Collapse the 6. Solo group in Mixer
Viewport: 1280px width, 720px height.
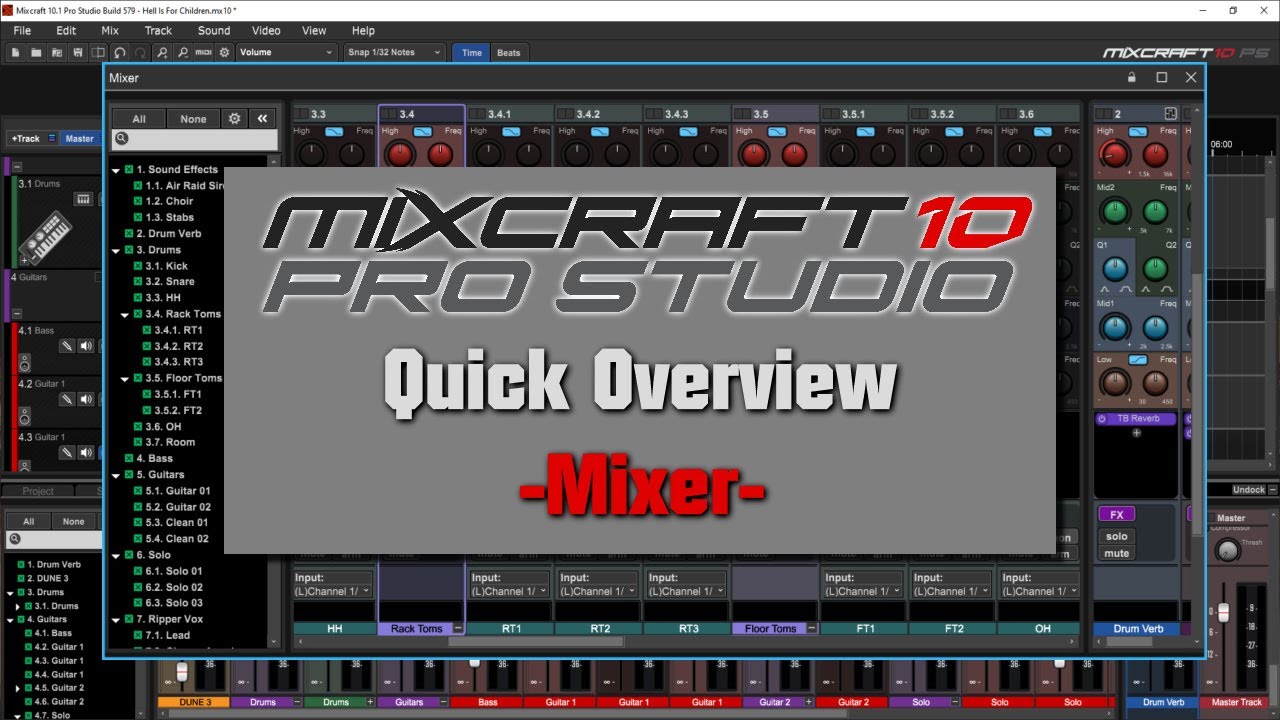(116, 555)
